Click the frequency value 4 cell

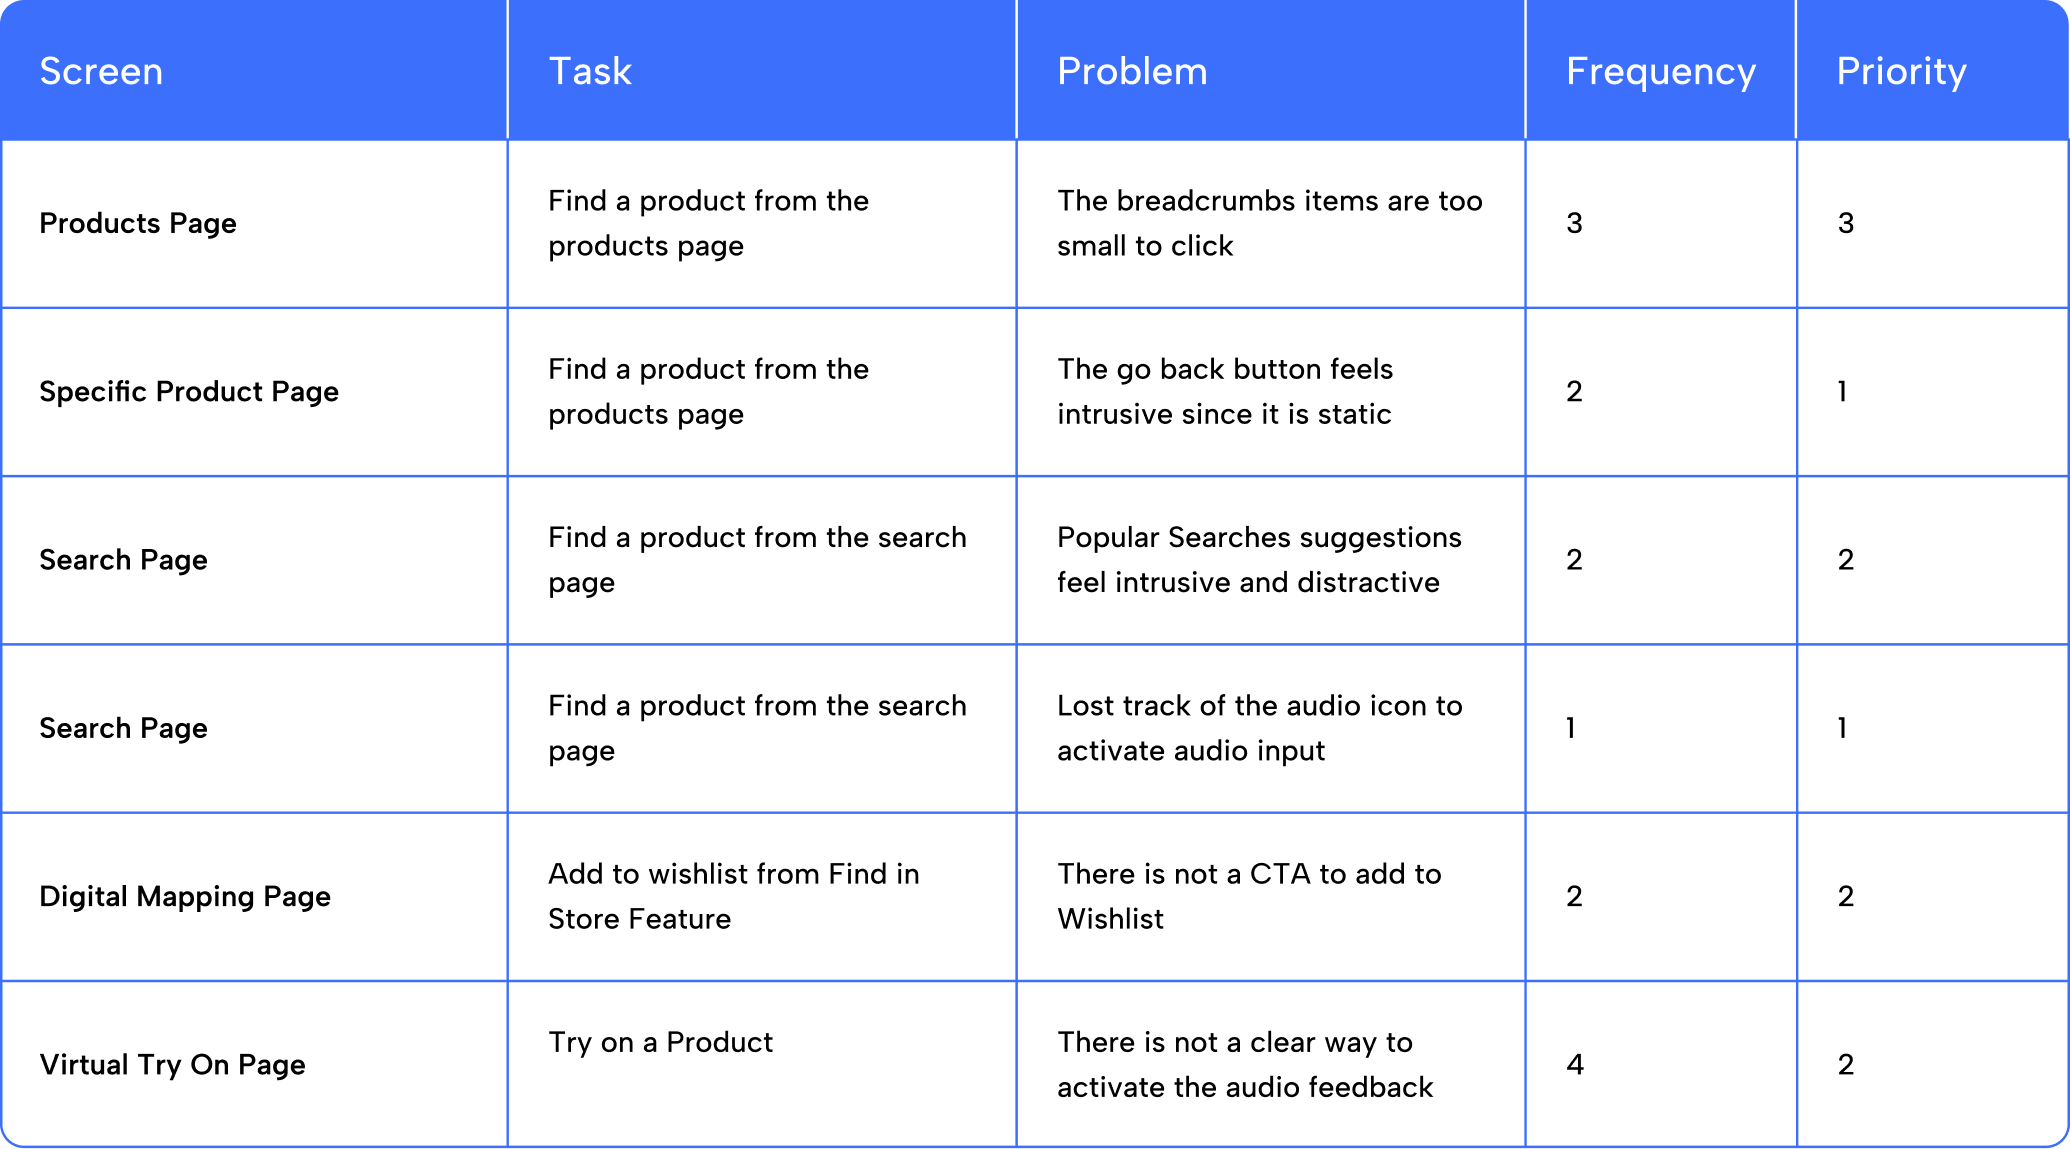[x=1575, y=1064]
